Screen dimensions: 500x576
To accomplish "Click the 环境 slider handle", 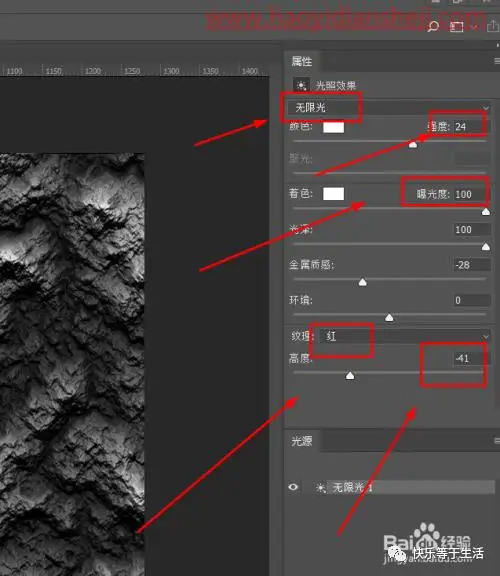I will 389,317.
